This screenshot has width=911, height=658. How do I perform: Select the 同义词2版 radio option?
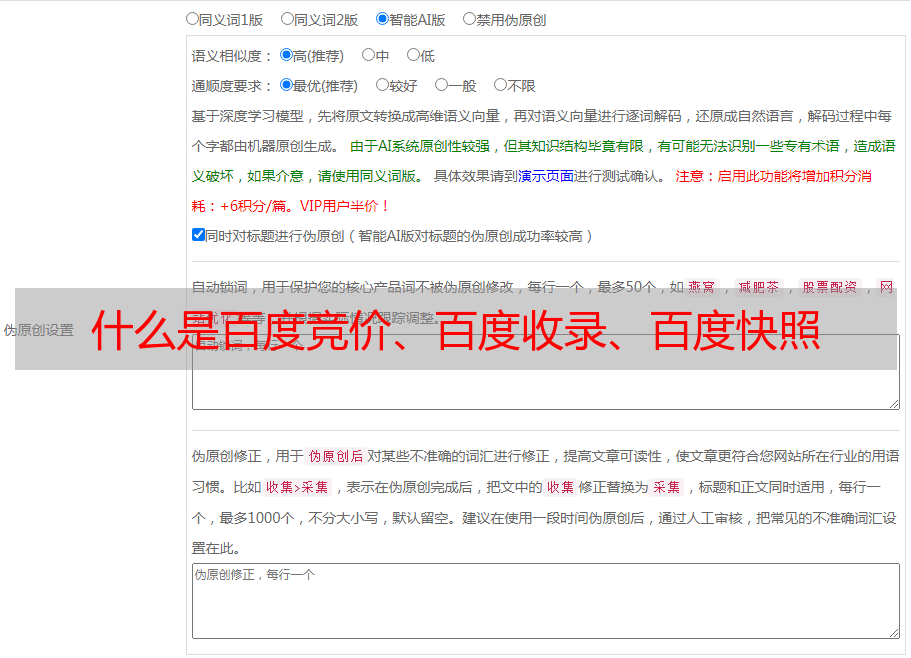pos(287,19)
